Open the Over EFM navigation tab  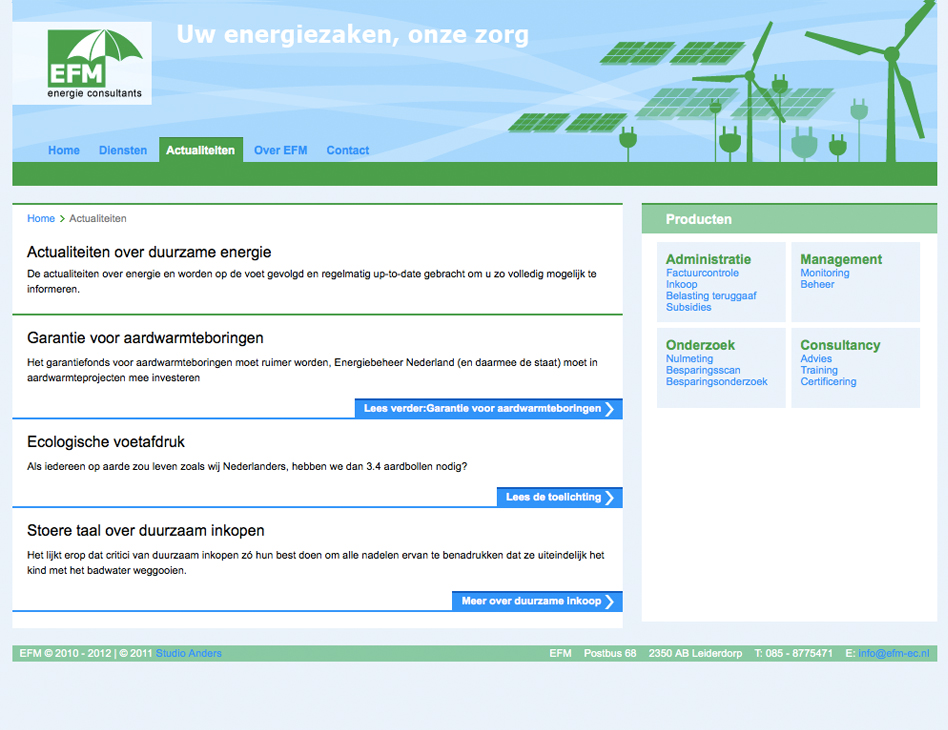point(281,150)
